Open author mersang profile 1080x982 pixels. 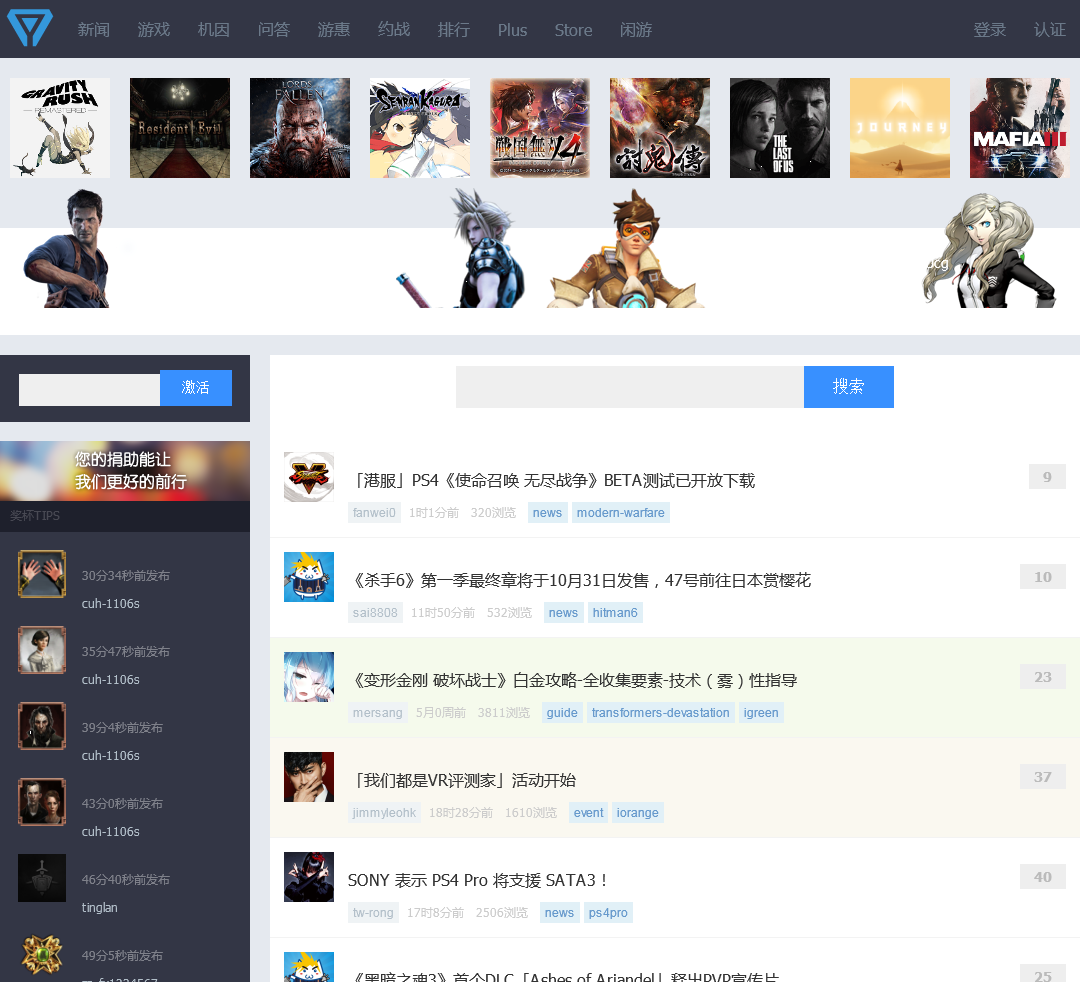tap(377, 713)
